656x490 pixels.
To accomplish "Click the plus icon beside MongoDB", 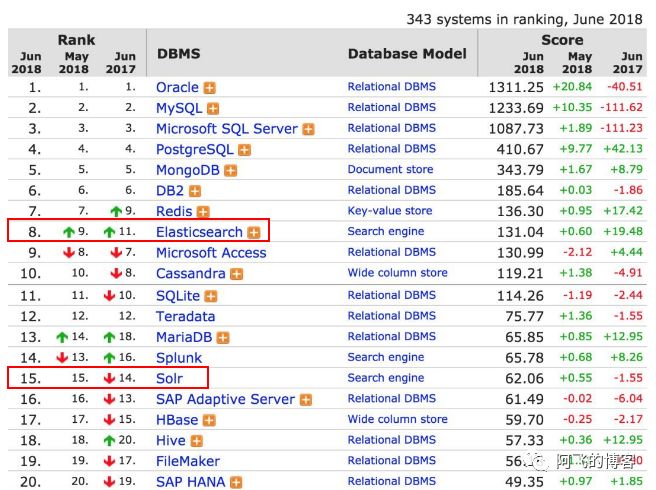I will [x=231, y=171].
